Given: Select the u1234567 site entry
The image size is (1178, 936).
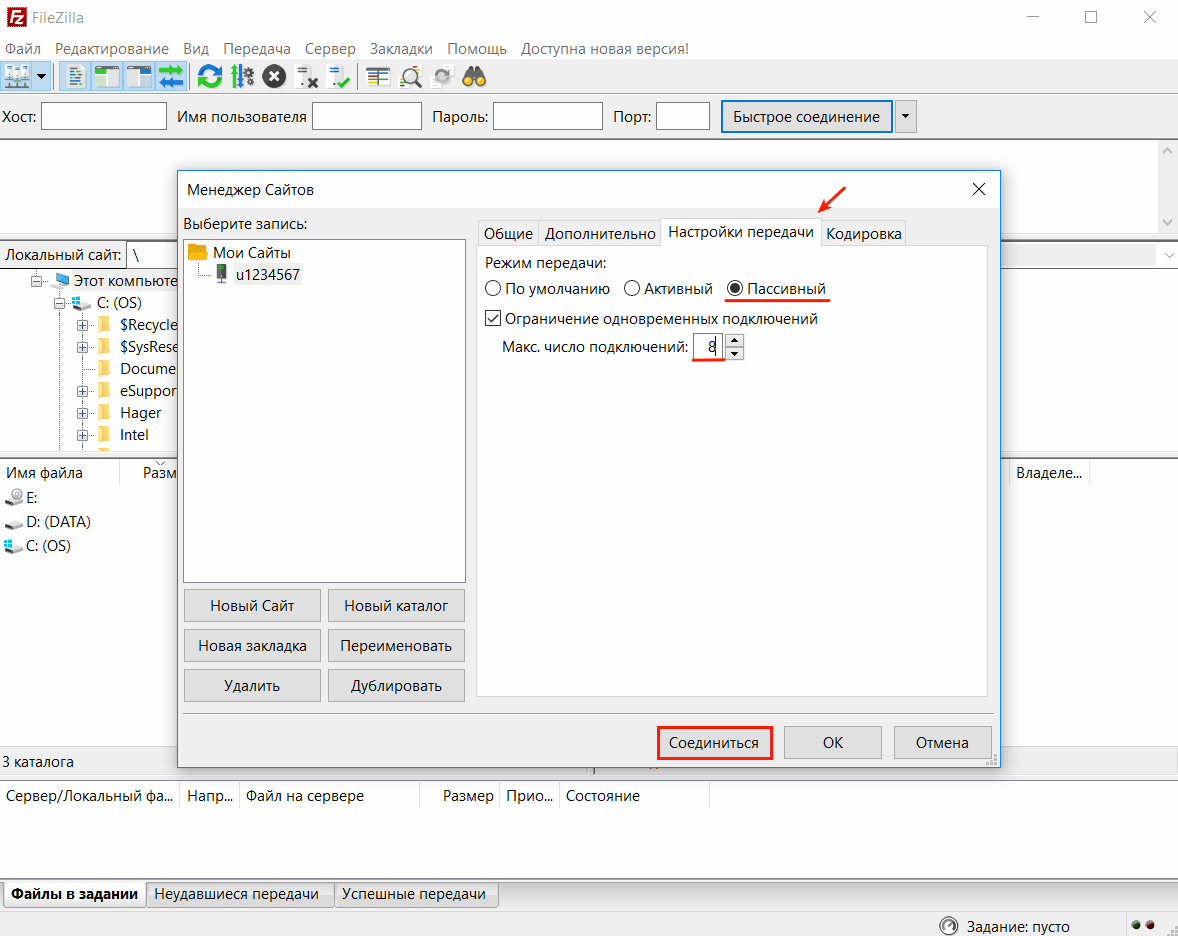Looking at the screenshot, I should point(267,274).
